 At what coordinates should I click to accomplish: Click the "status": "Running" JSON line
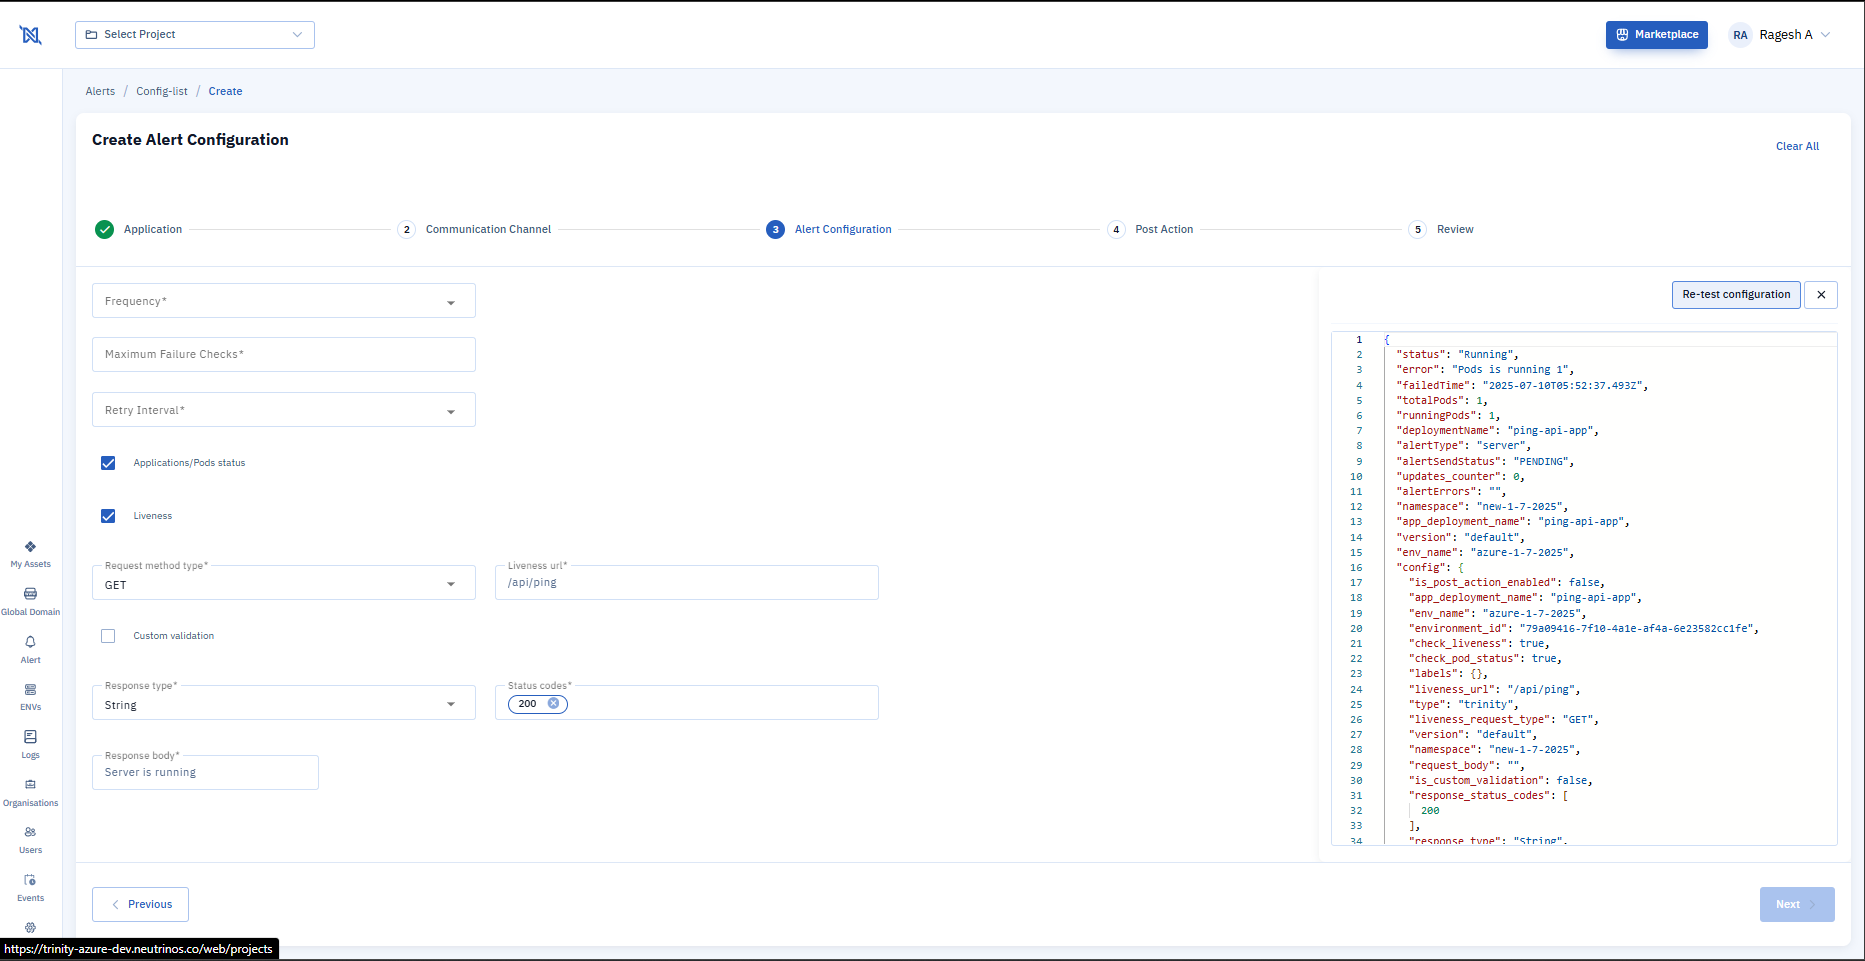point(1457,355)
